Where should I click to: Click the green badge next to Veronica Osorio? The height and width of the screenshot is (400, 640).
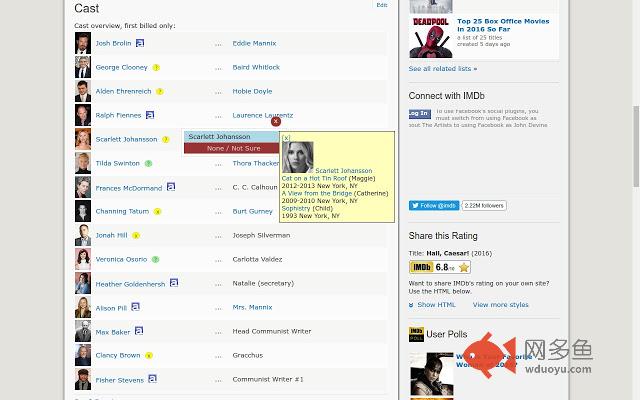[x=156, y=260]
